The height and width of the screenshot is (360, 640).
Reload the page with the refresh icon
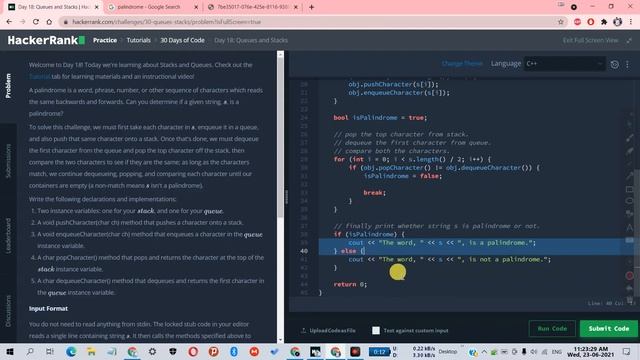click(36, 22)
